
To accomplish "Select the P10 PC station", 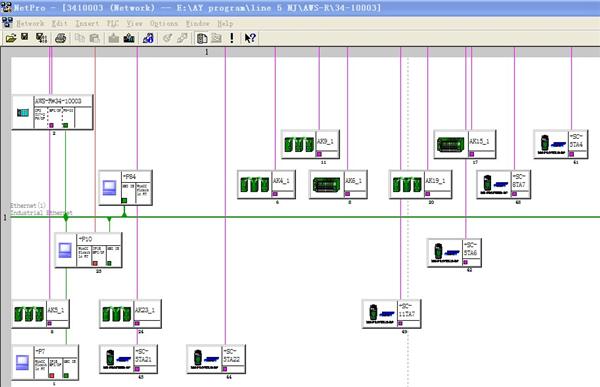I will 88,250.
